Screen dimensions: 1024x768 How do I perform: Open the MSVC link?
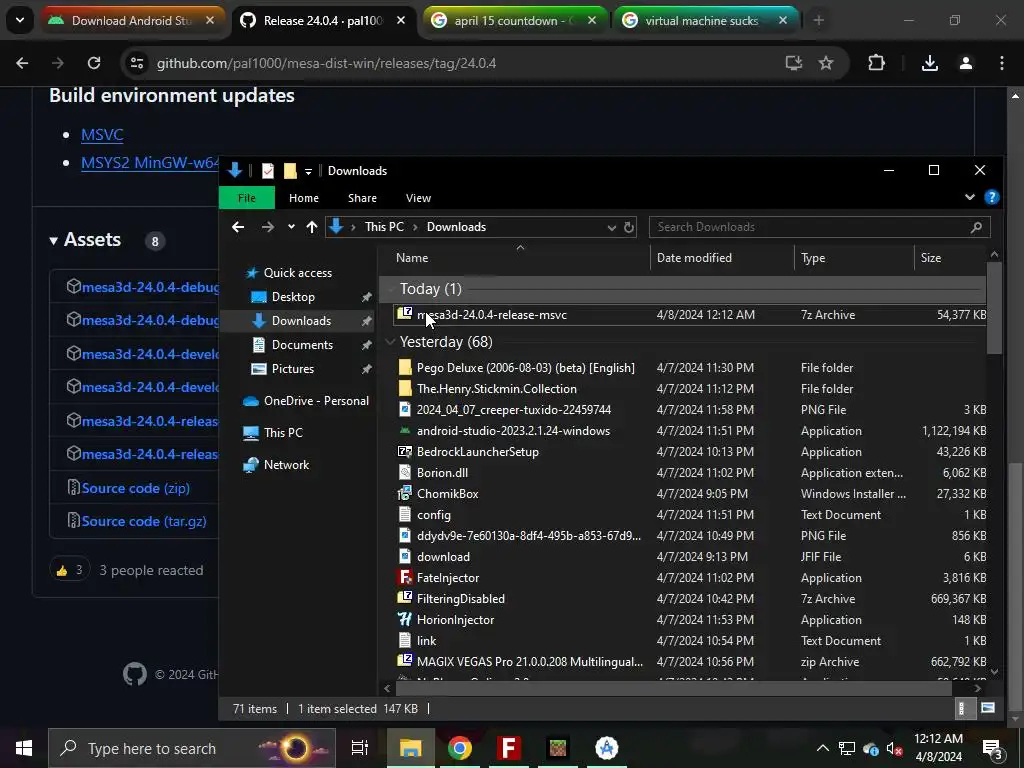tap(102, 135)
